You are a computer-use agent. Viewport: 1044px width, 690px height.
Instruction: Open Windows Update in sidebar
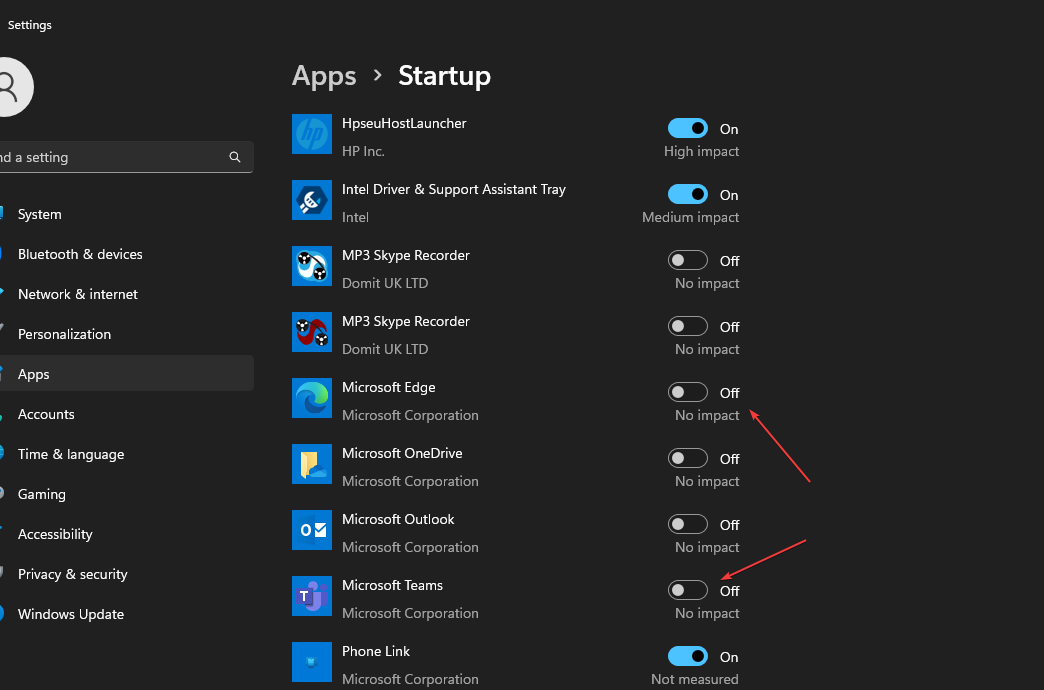[x=71, y=614]
